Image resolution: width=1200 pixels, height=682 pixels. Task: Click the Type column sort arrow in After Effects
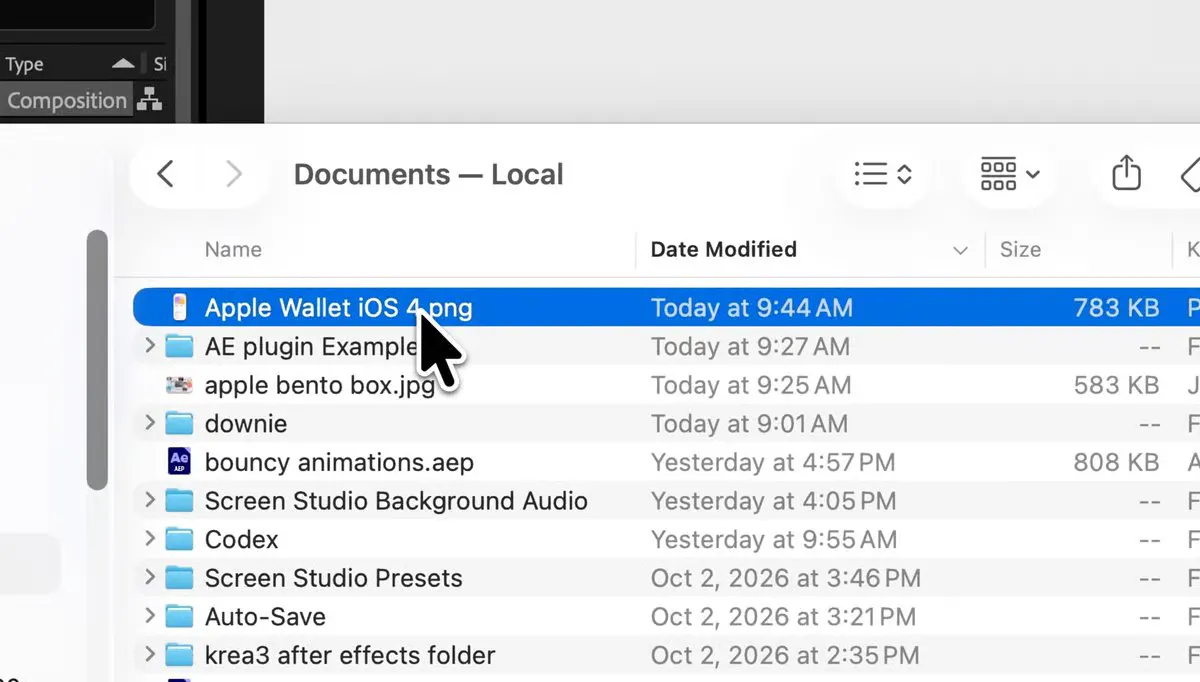click(x=122, y=64)
